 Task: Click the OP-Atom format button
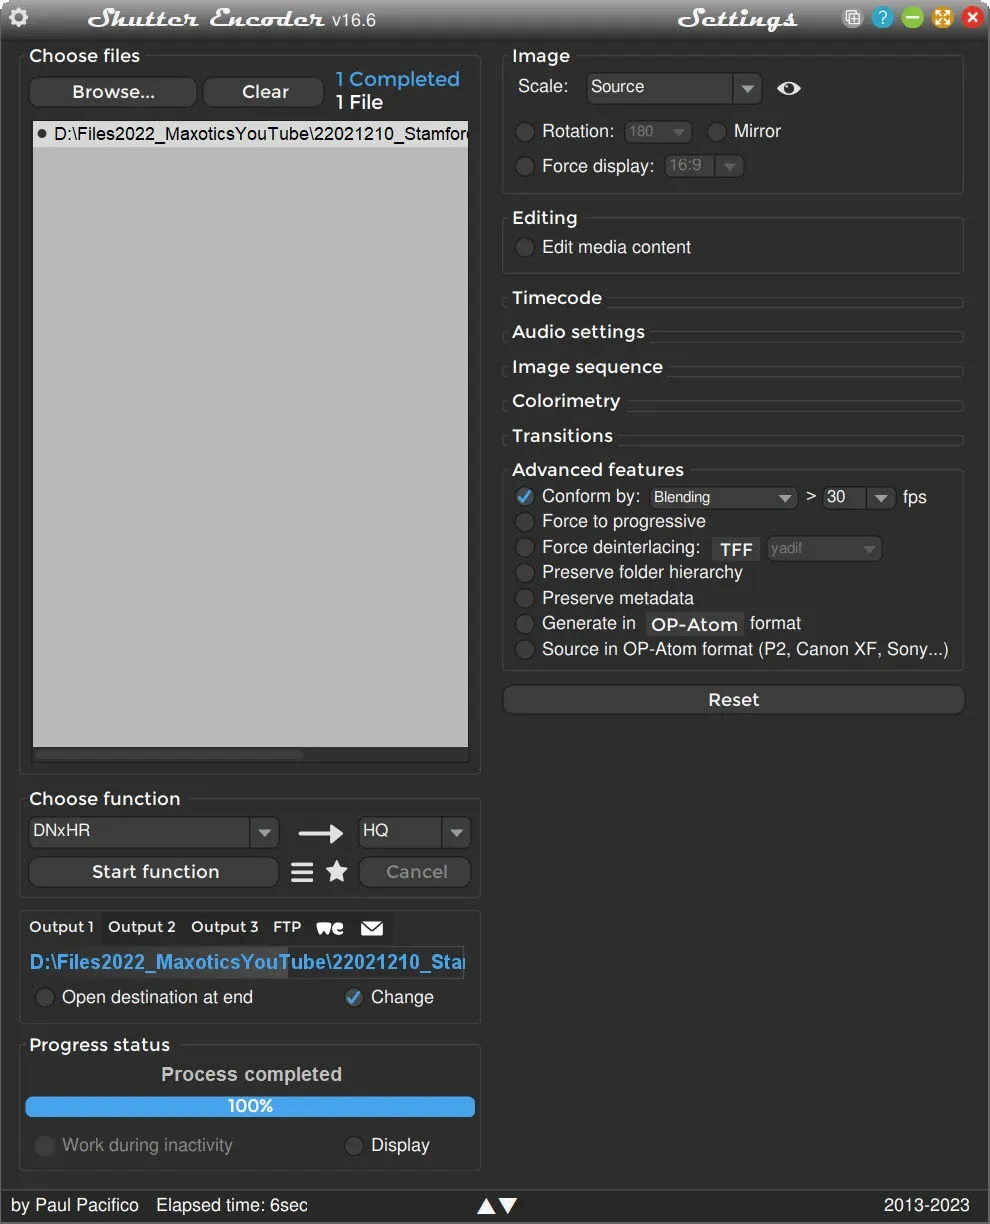click(694, 625)
